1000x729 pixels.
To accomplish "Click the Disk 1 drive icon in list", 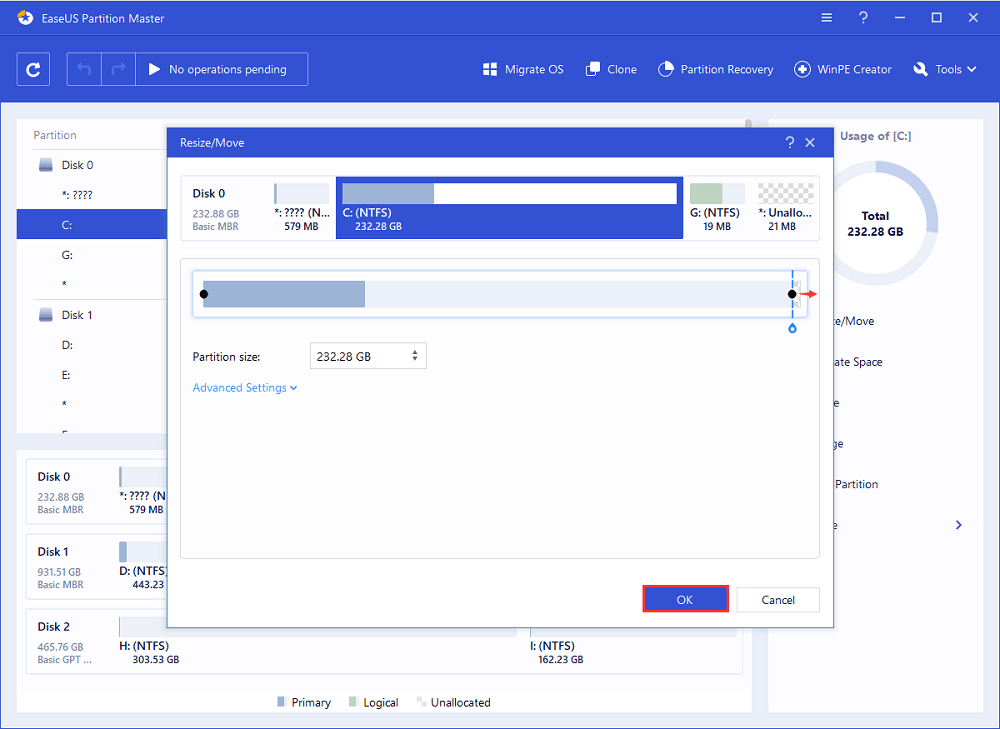I will [x=45, y=315].
